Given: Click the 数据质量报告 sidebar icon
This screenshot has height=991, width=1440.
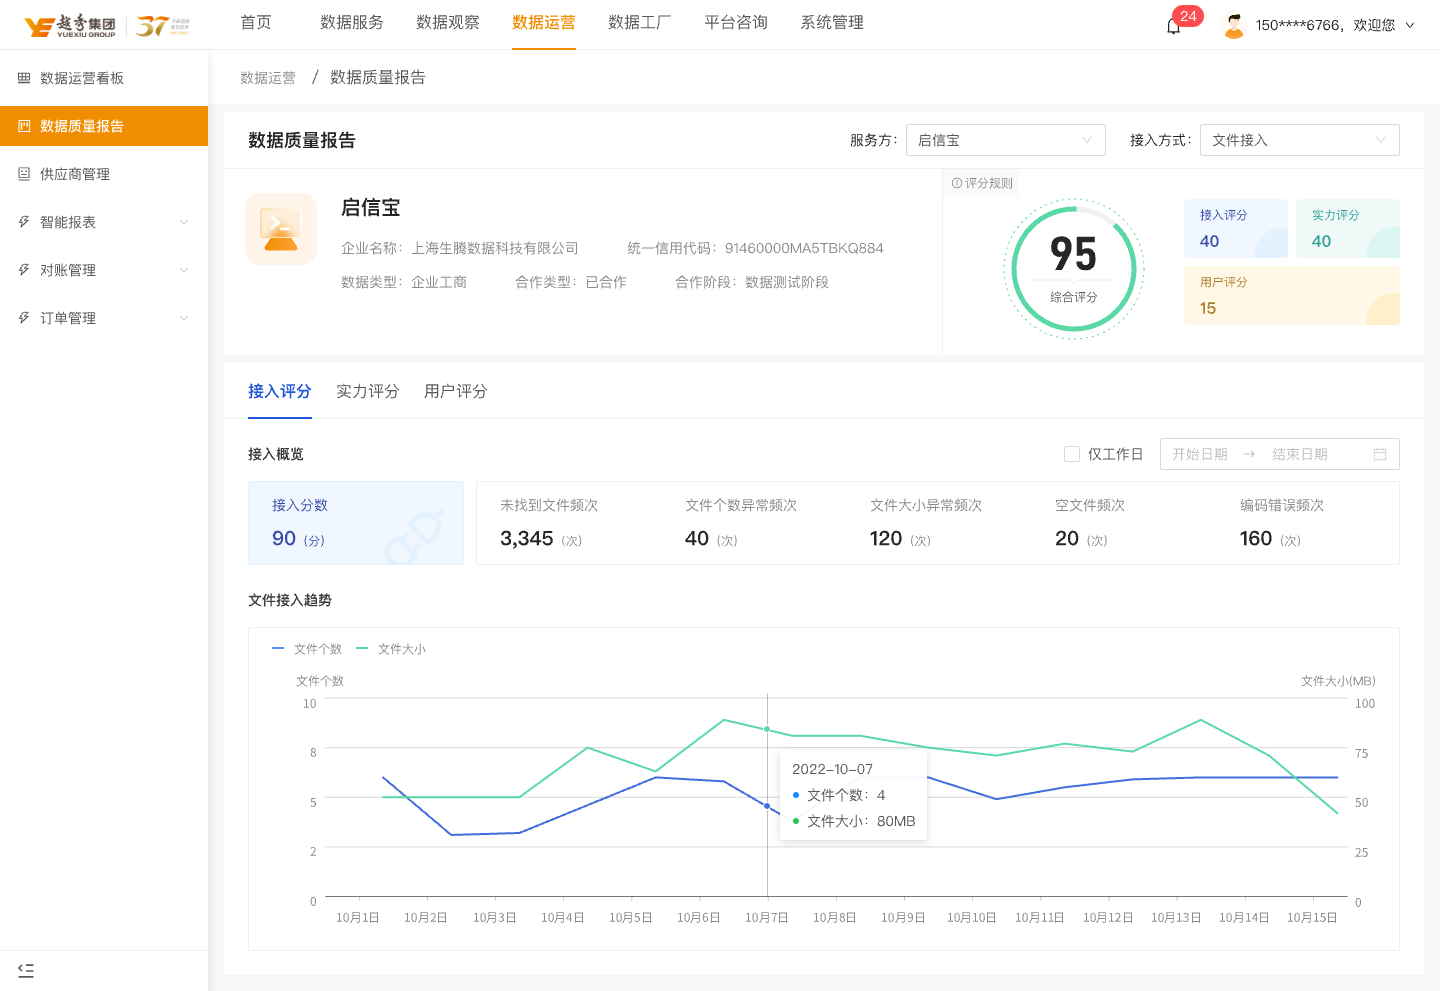Looking at the screenshot, I should 24,126.
